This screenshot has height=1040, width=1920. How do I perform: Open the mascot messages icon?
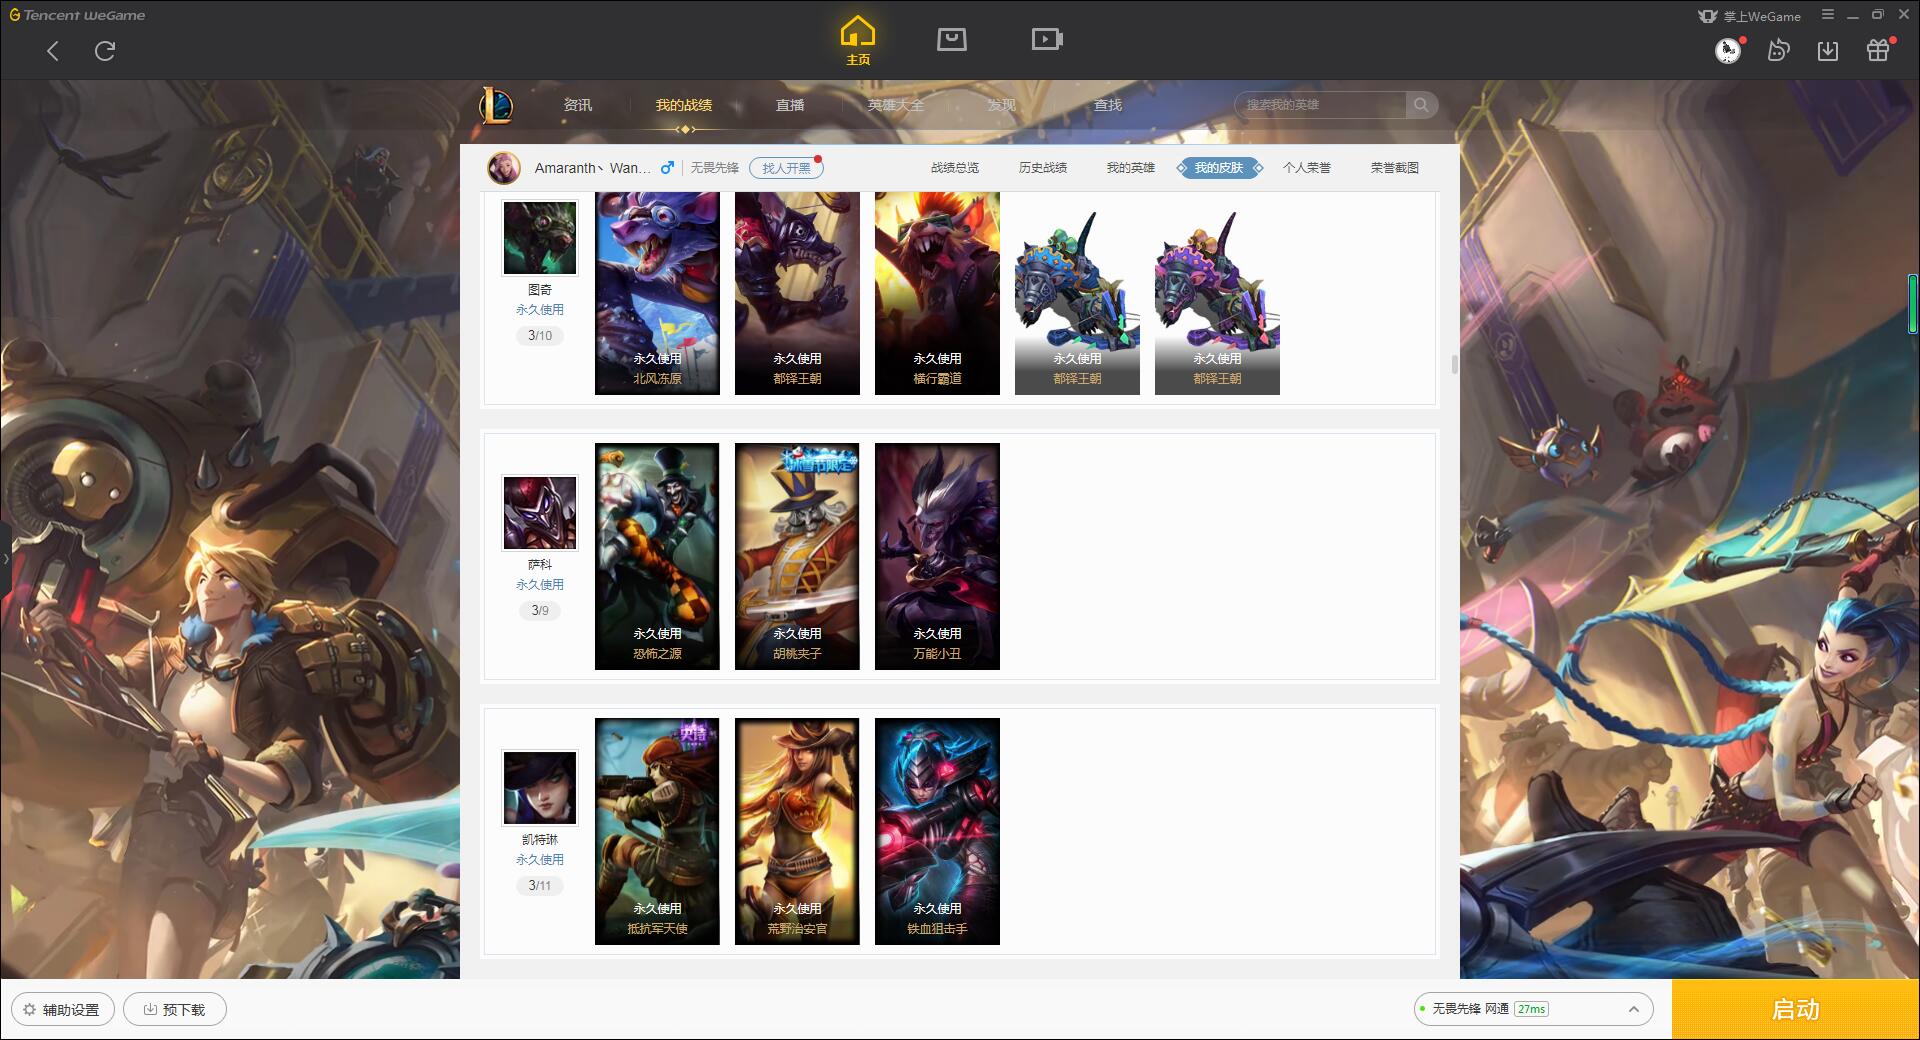tap(1778, 50)
